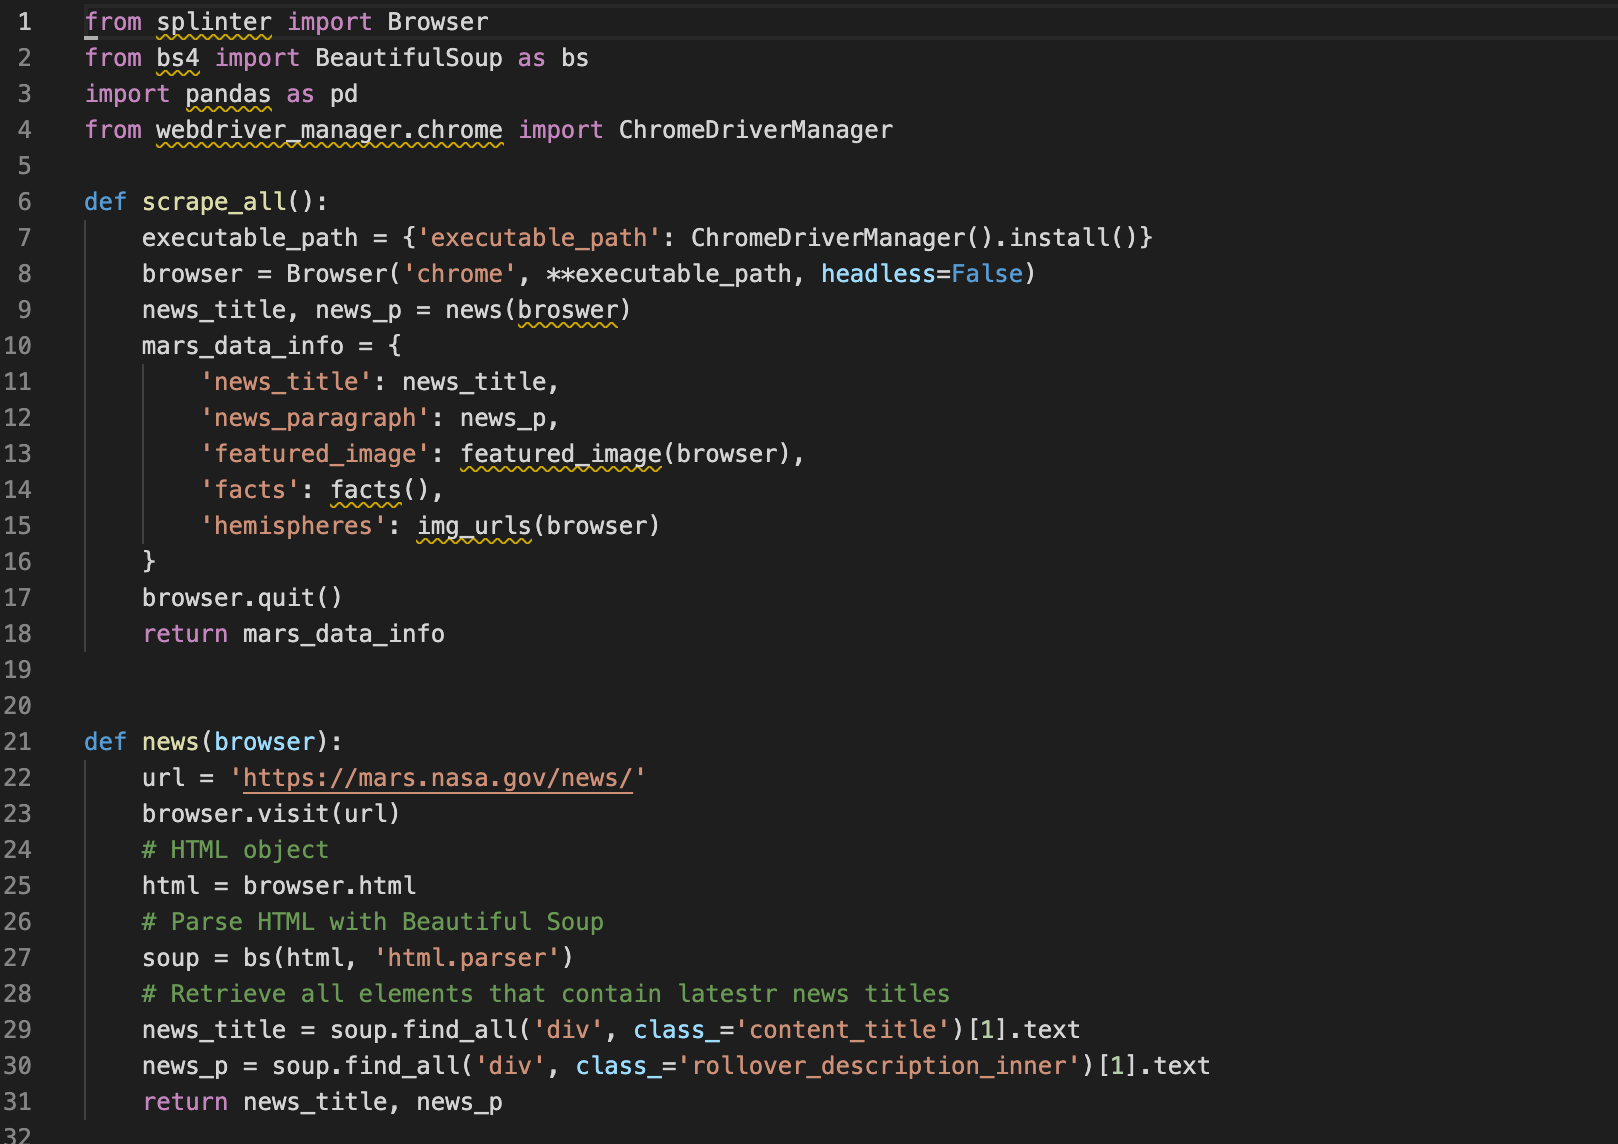Image resolution: width=1618 pixels, height=1144 pixels.
Task: Open the mars.nasa.gov news URL
Action: coord(438,777)
